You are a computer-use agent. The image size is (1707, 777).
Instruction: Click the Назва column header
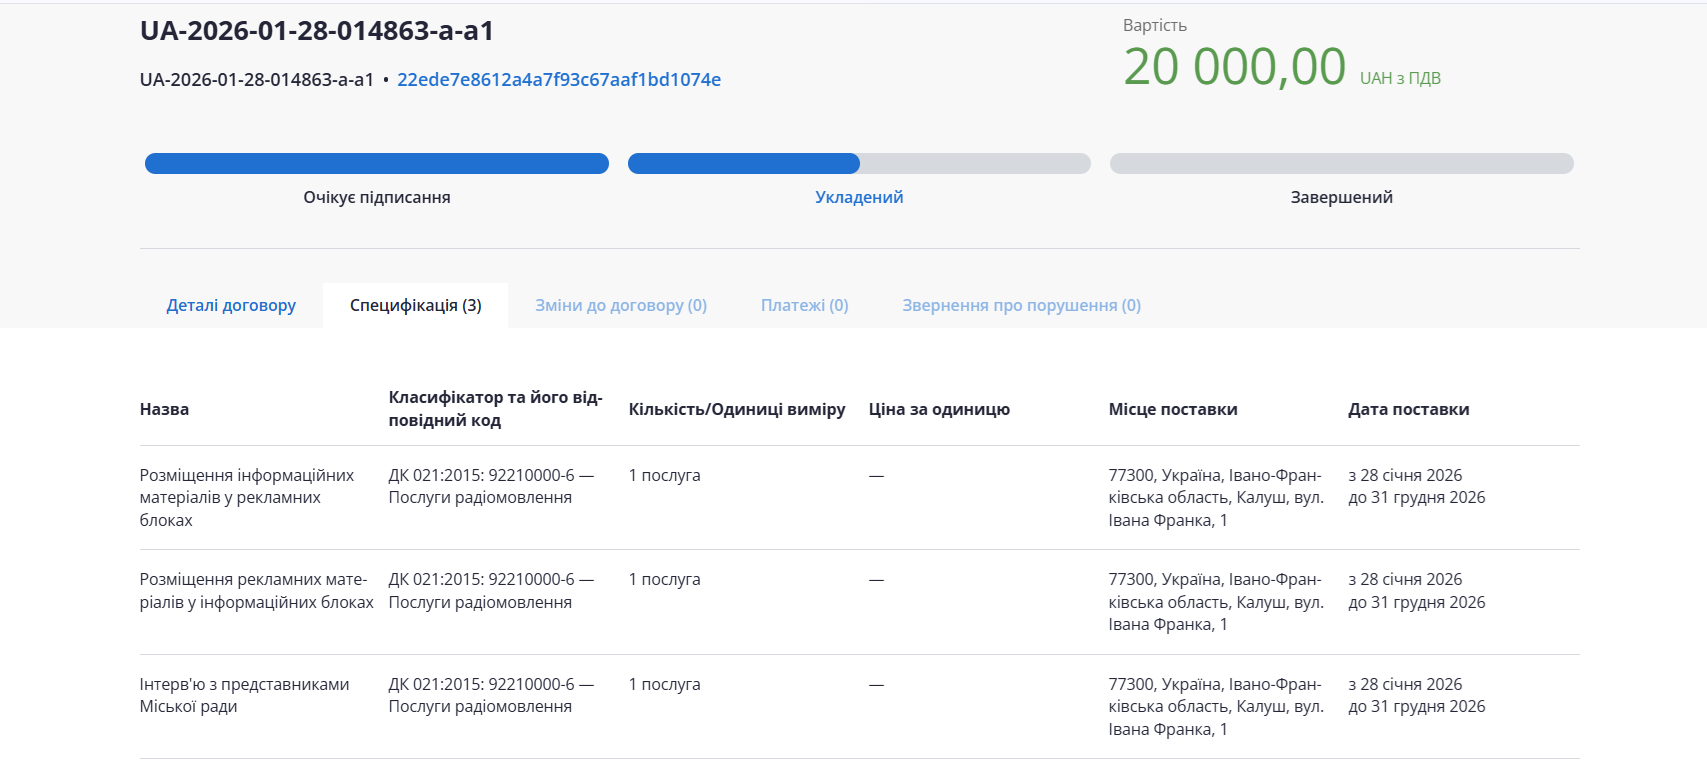[164, 409]
